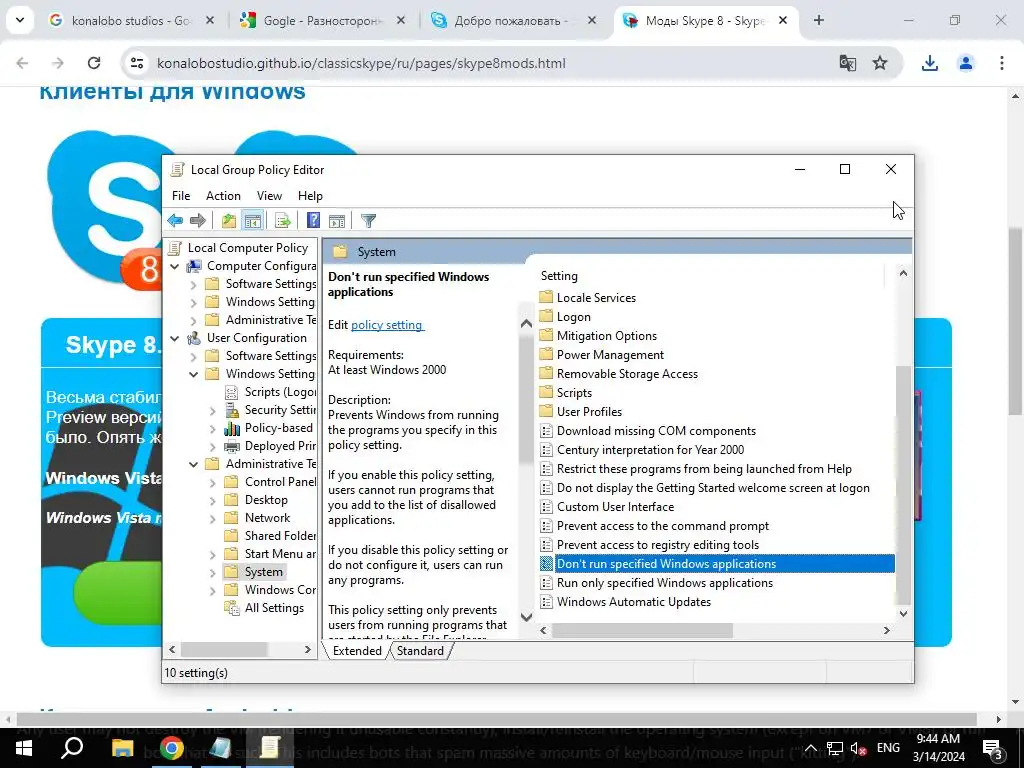1024x768 pixels.
Task: Open the Chrome tab search dropdown
Action: click(20, 20)
